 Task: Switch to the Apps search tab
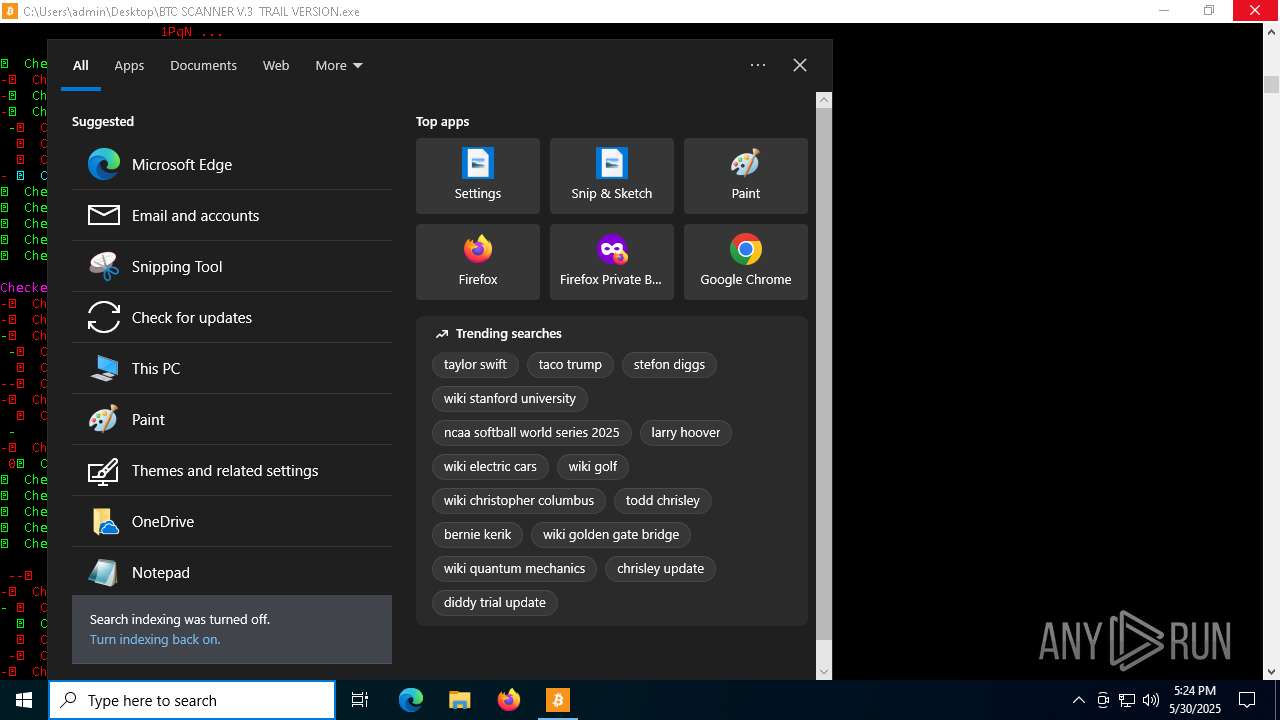tap(129, 66)
